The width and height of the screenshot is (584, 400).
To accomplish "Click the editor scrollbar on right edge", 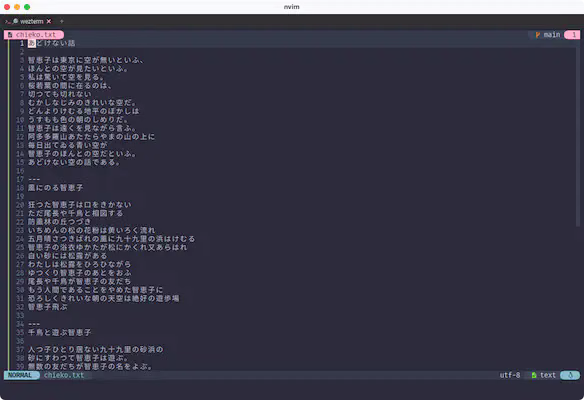I will click(578, 136).
